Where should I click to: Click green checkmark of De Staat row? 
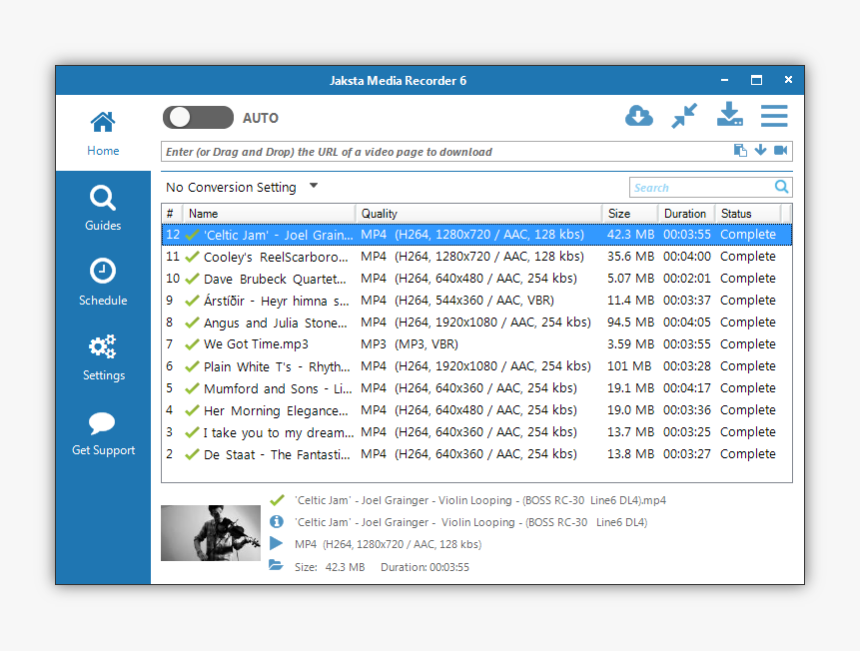[191, 454]
